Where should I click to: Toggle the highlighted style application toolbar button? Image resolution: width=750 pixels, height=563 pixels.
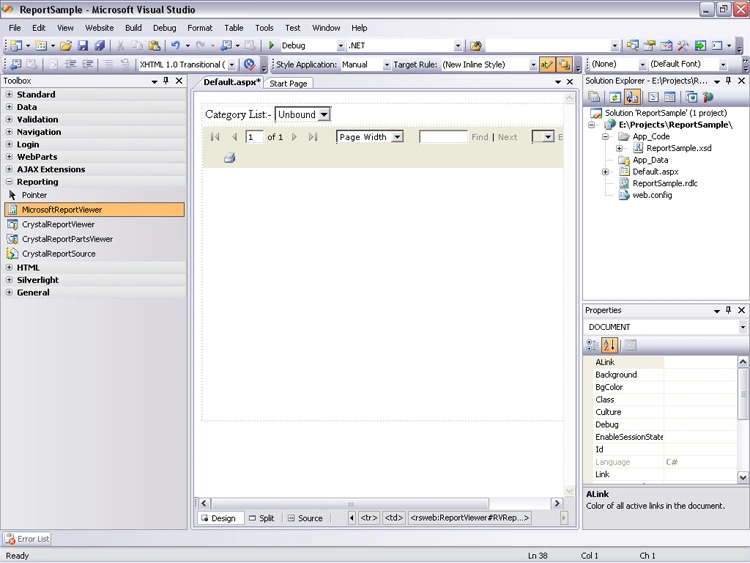pyautogui.click(x=546, y=64)
